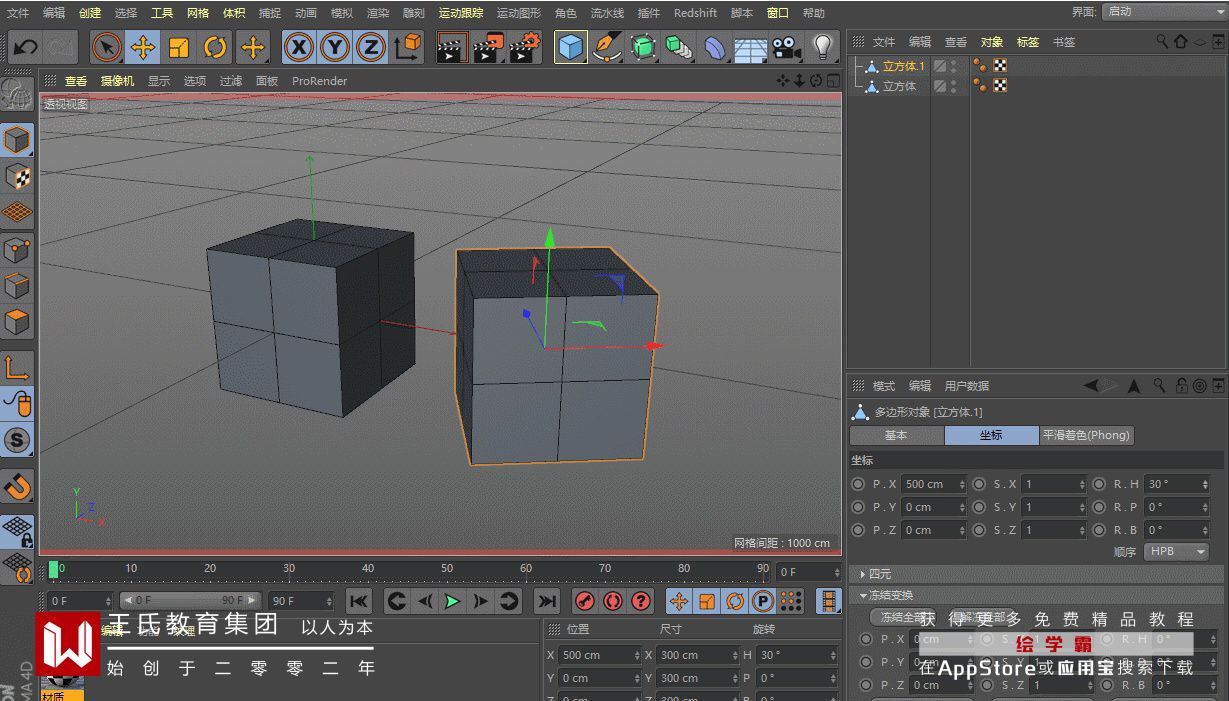Click attribute manager search magnifier icon
Image resolution: width=1229 pixels, height=701 pixels.
point(1159,386)
